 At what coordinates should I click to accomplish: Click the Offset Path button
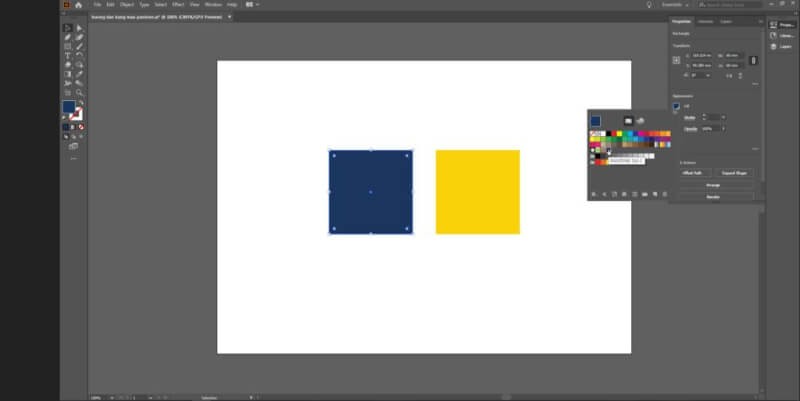[693, 173]
